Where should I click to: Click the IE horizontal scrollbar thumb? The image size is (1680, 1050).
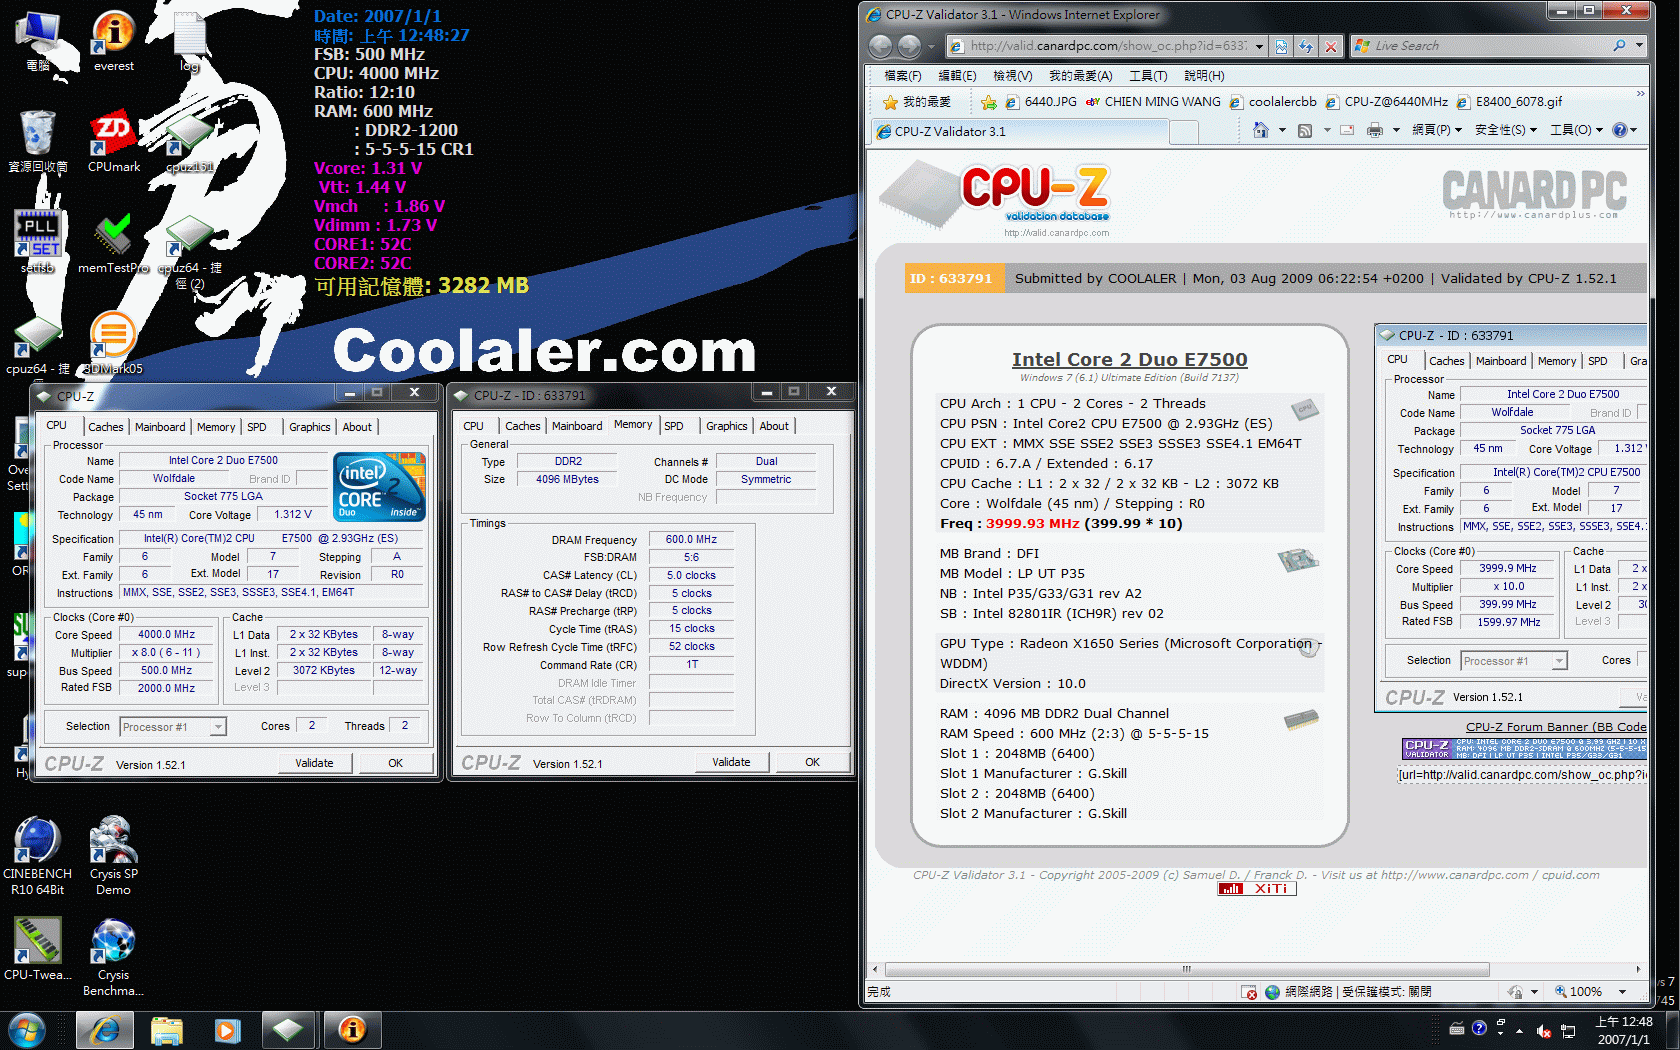(1187, 969)
